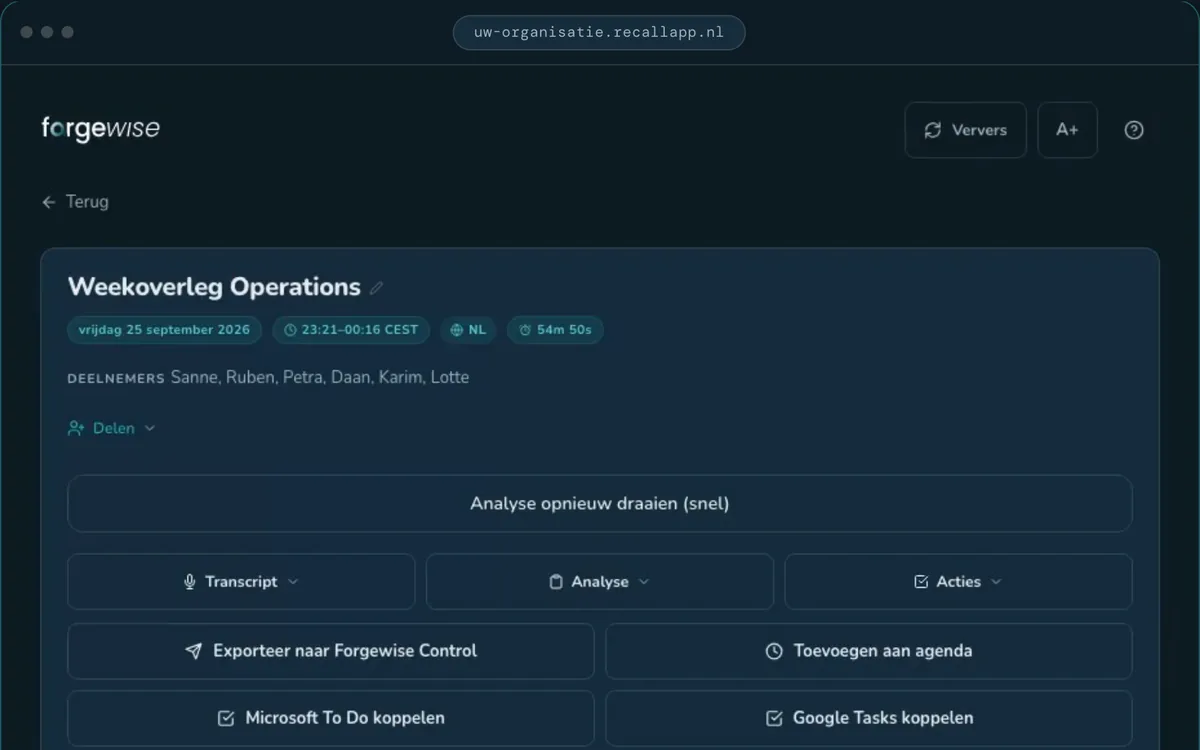This screenshot has width=1200, height=750.
Task: Expand the Analyse dropdown
Action: pos(600,582)
